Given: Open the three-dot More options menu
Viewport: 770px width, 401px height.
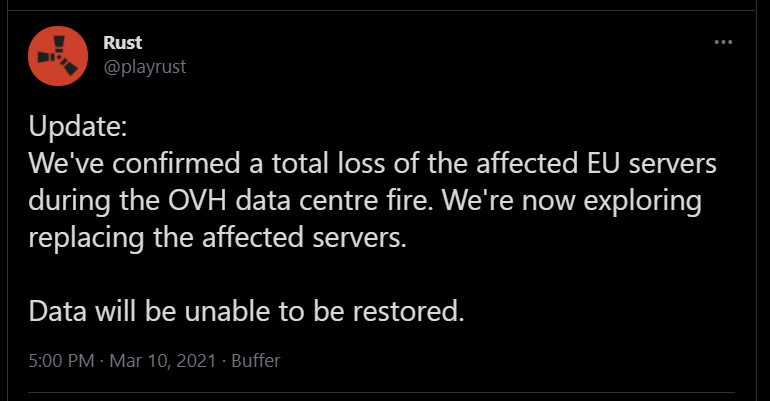Looking at the screenshot, I should click(x=723, y=42).
